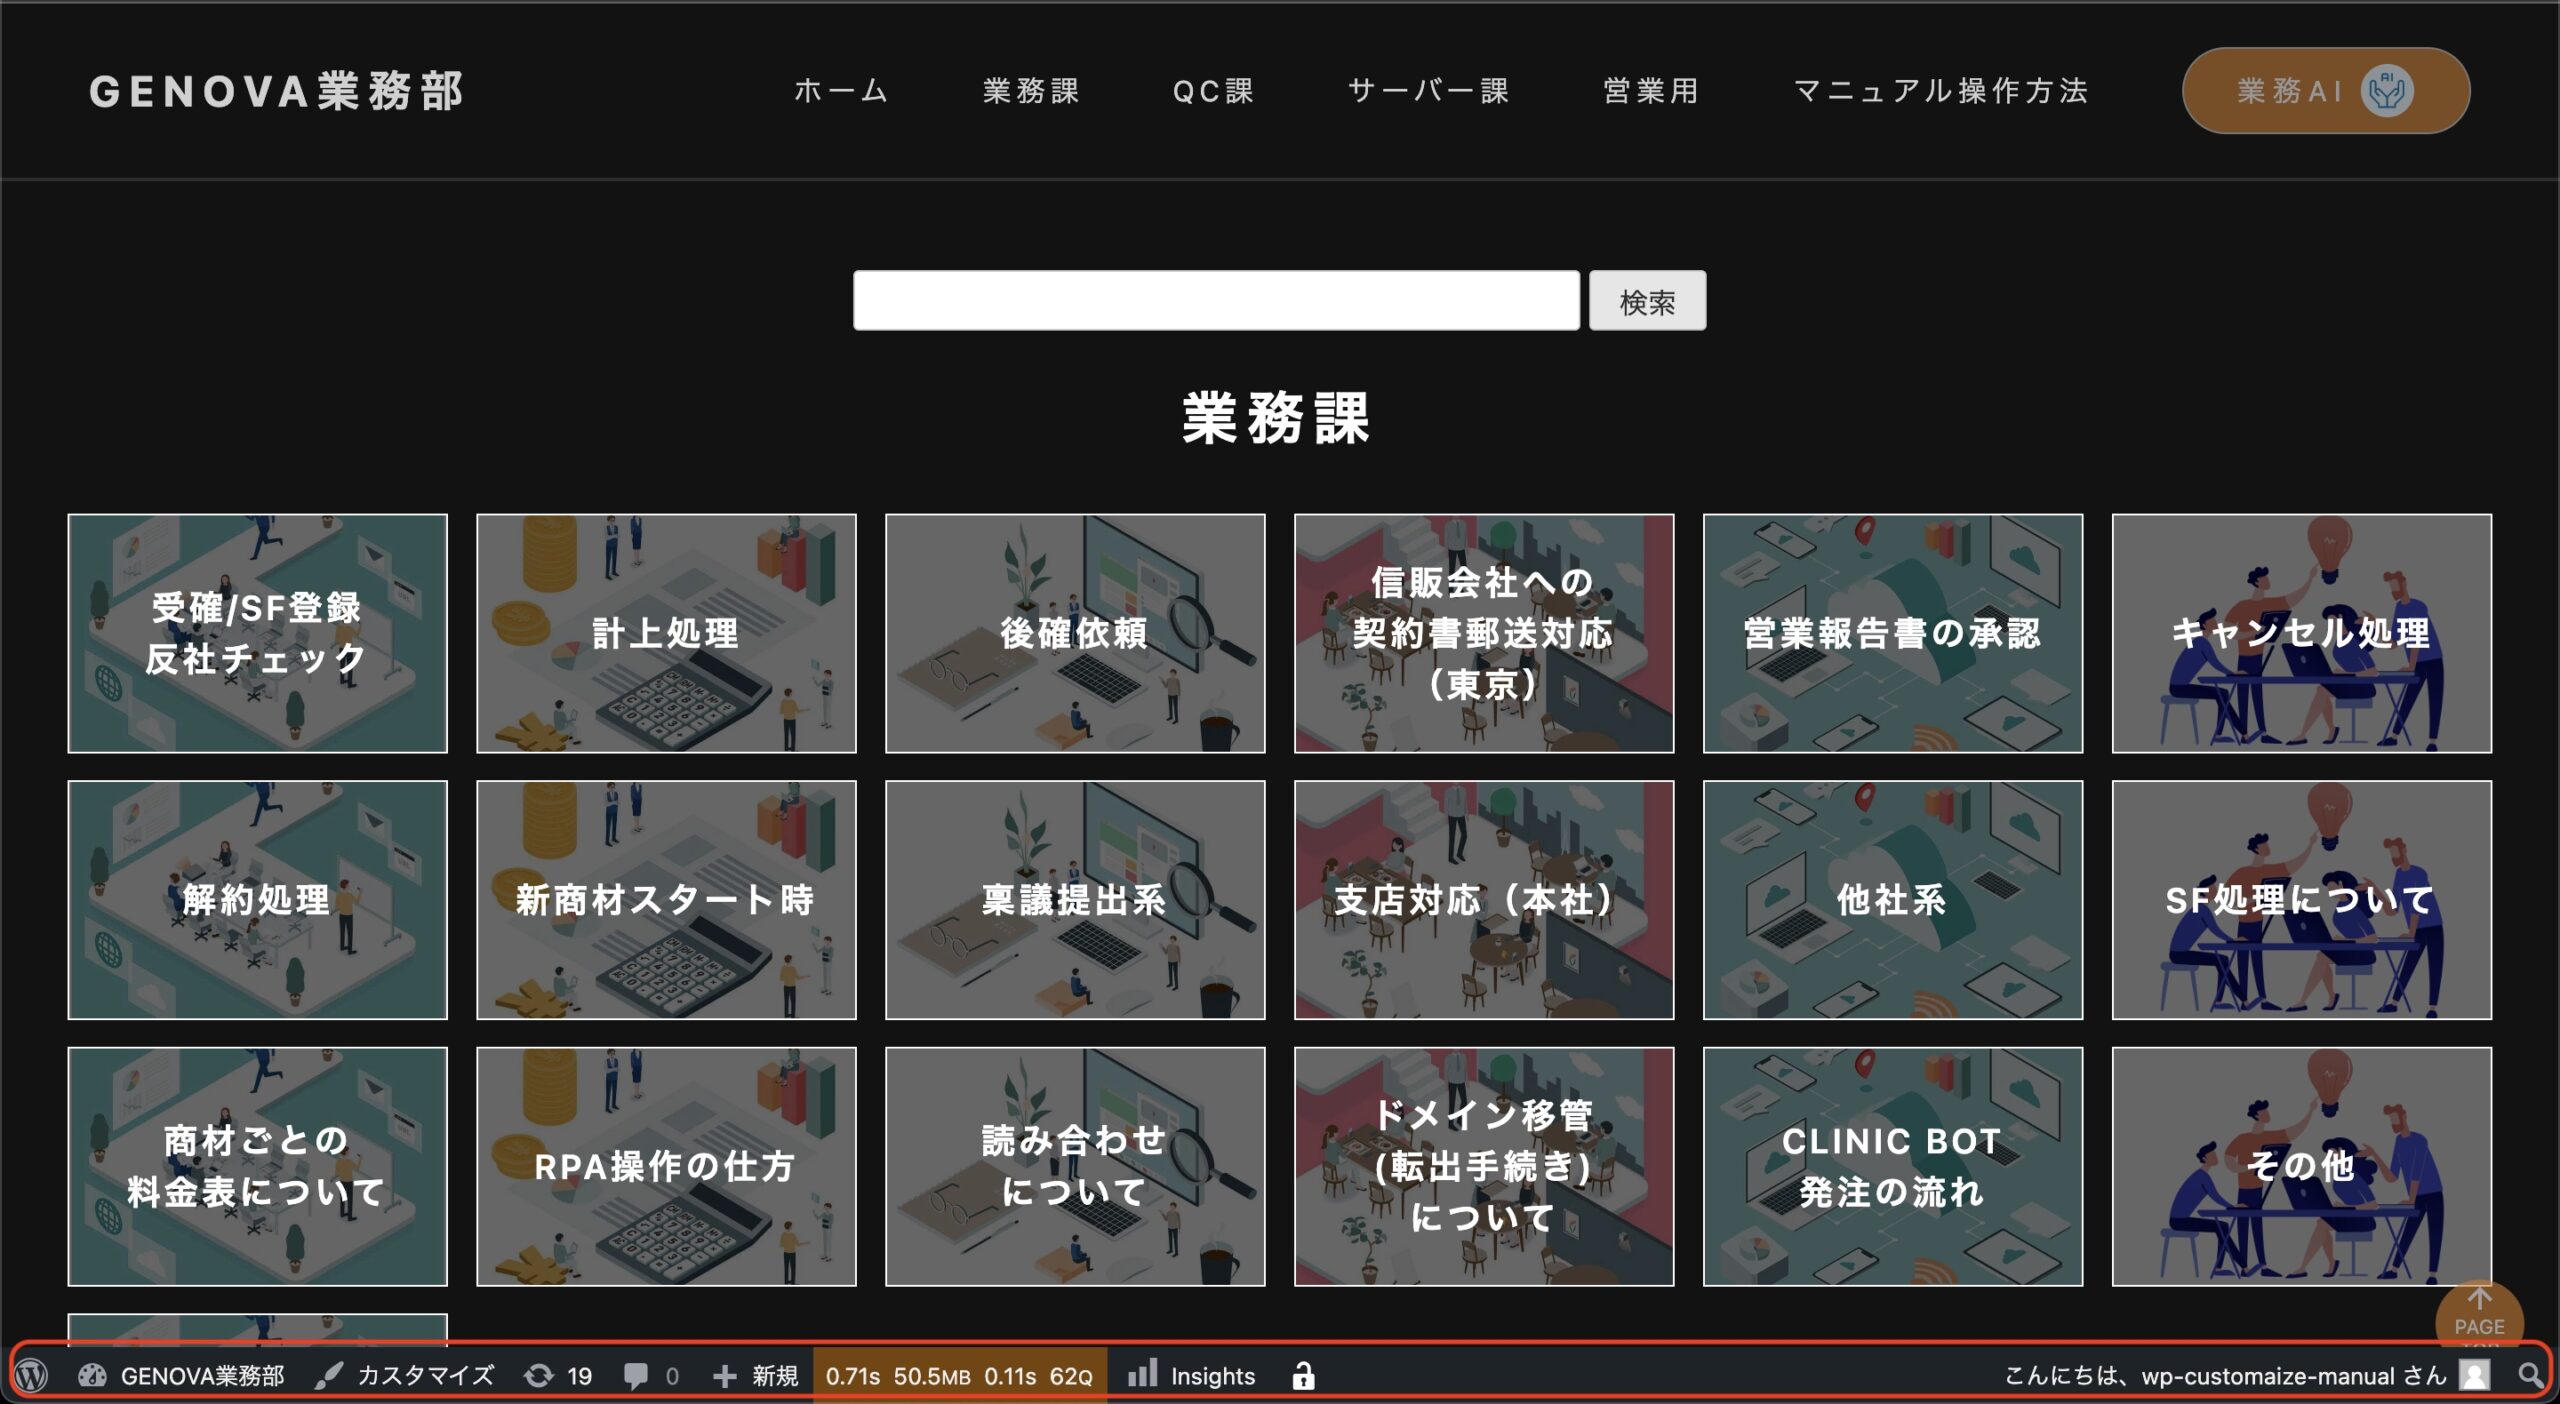Click into the search text field
The width and height of the screenshot is (2560, 1404).
click(1215, 300)
